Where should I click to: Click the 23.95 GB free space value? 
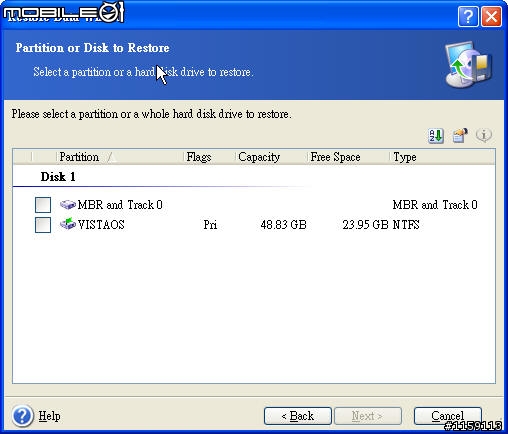365,225
